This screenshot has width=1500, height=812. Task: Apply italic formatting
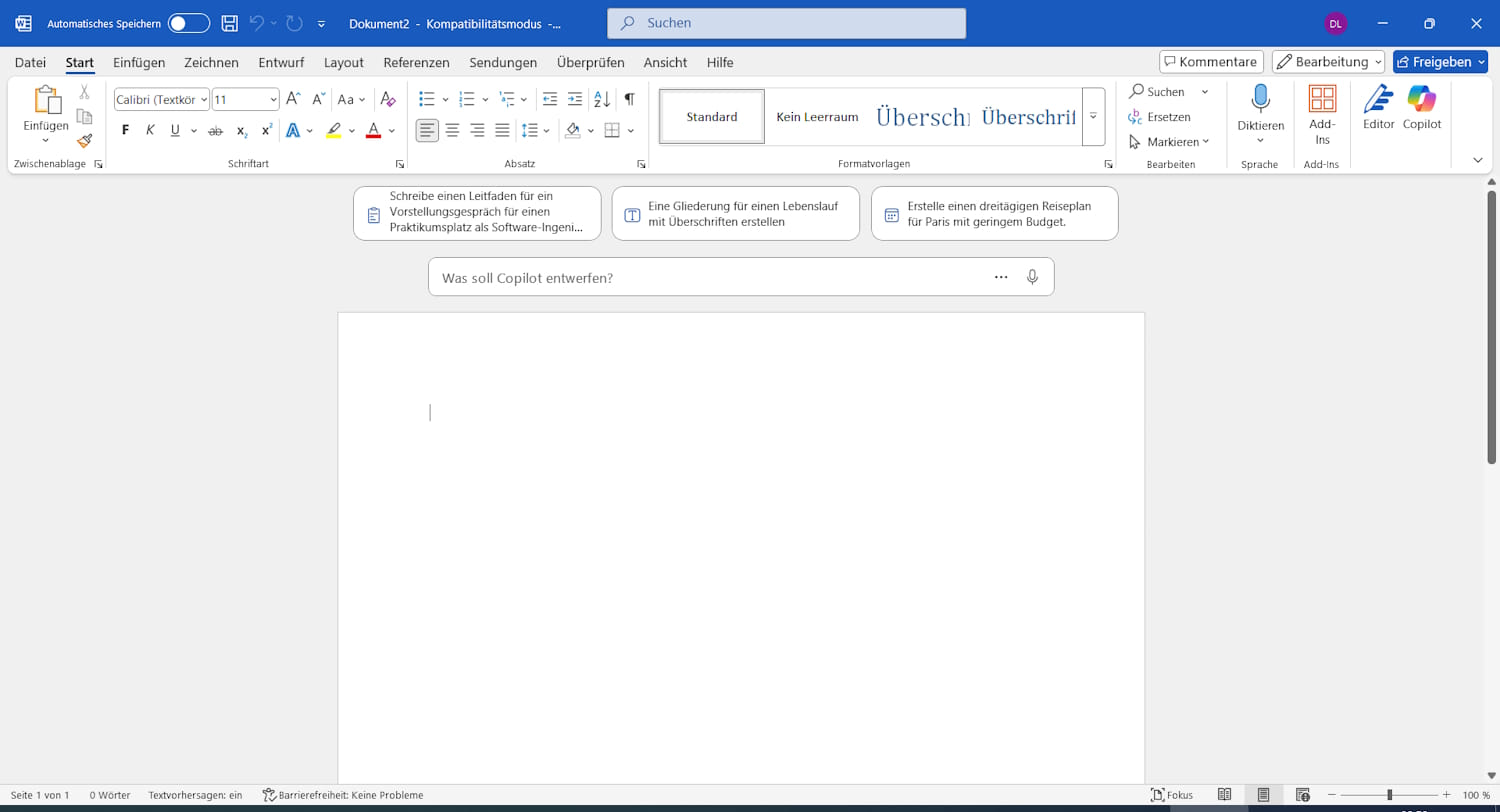(150, 130)
